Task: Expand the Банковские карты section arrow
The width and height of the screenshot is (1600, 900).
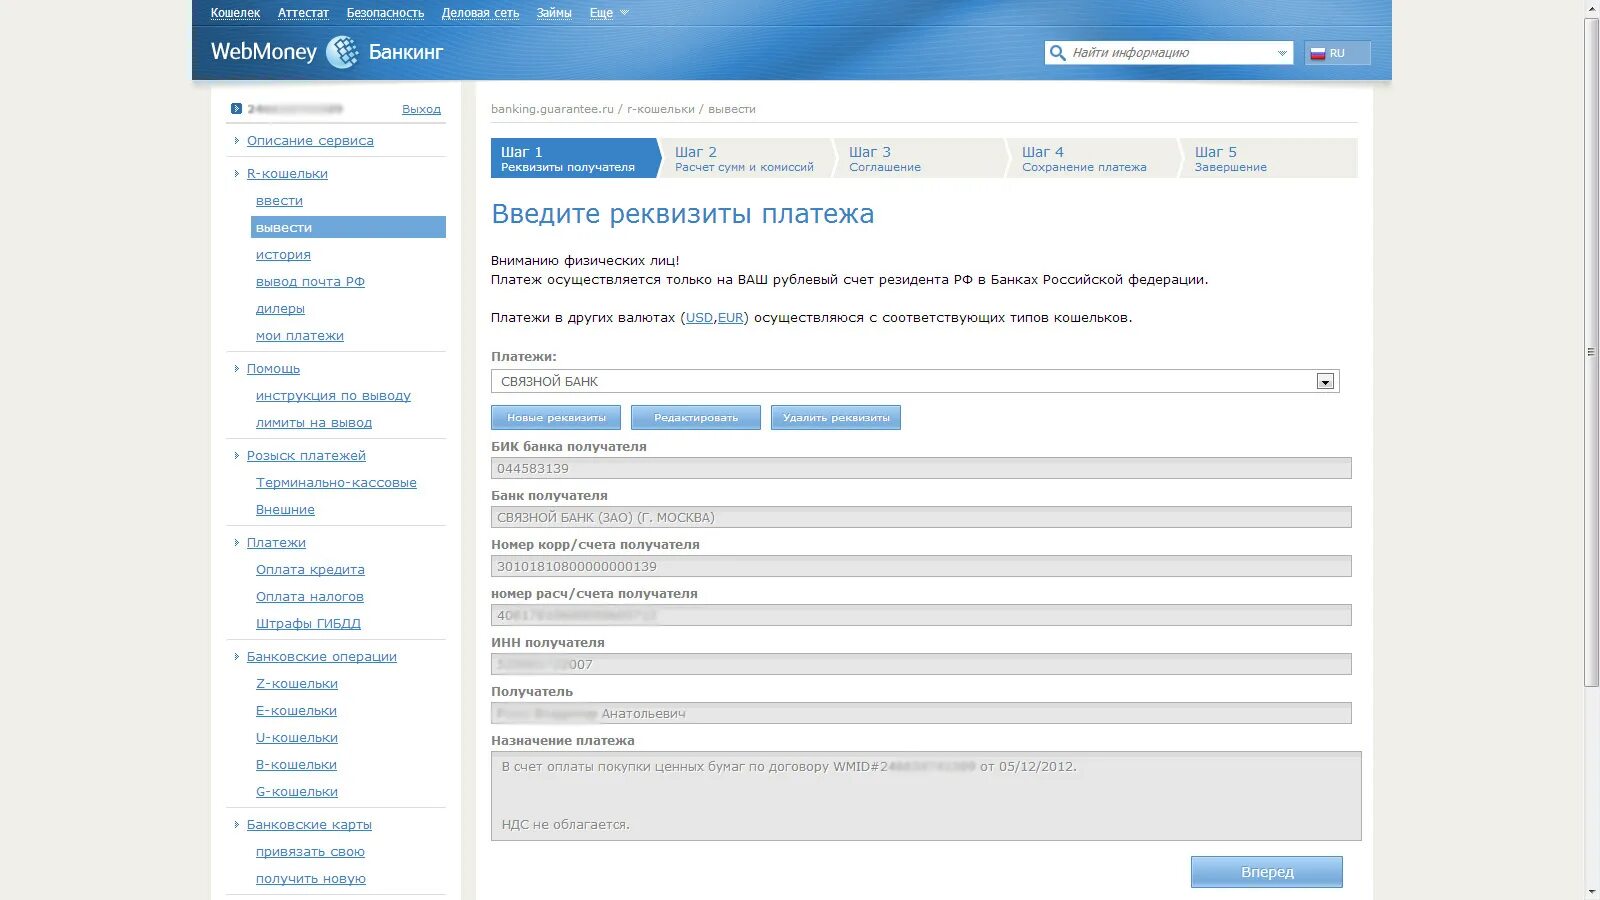Action: point(237,825)
